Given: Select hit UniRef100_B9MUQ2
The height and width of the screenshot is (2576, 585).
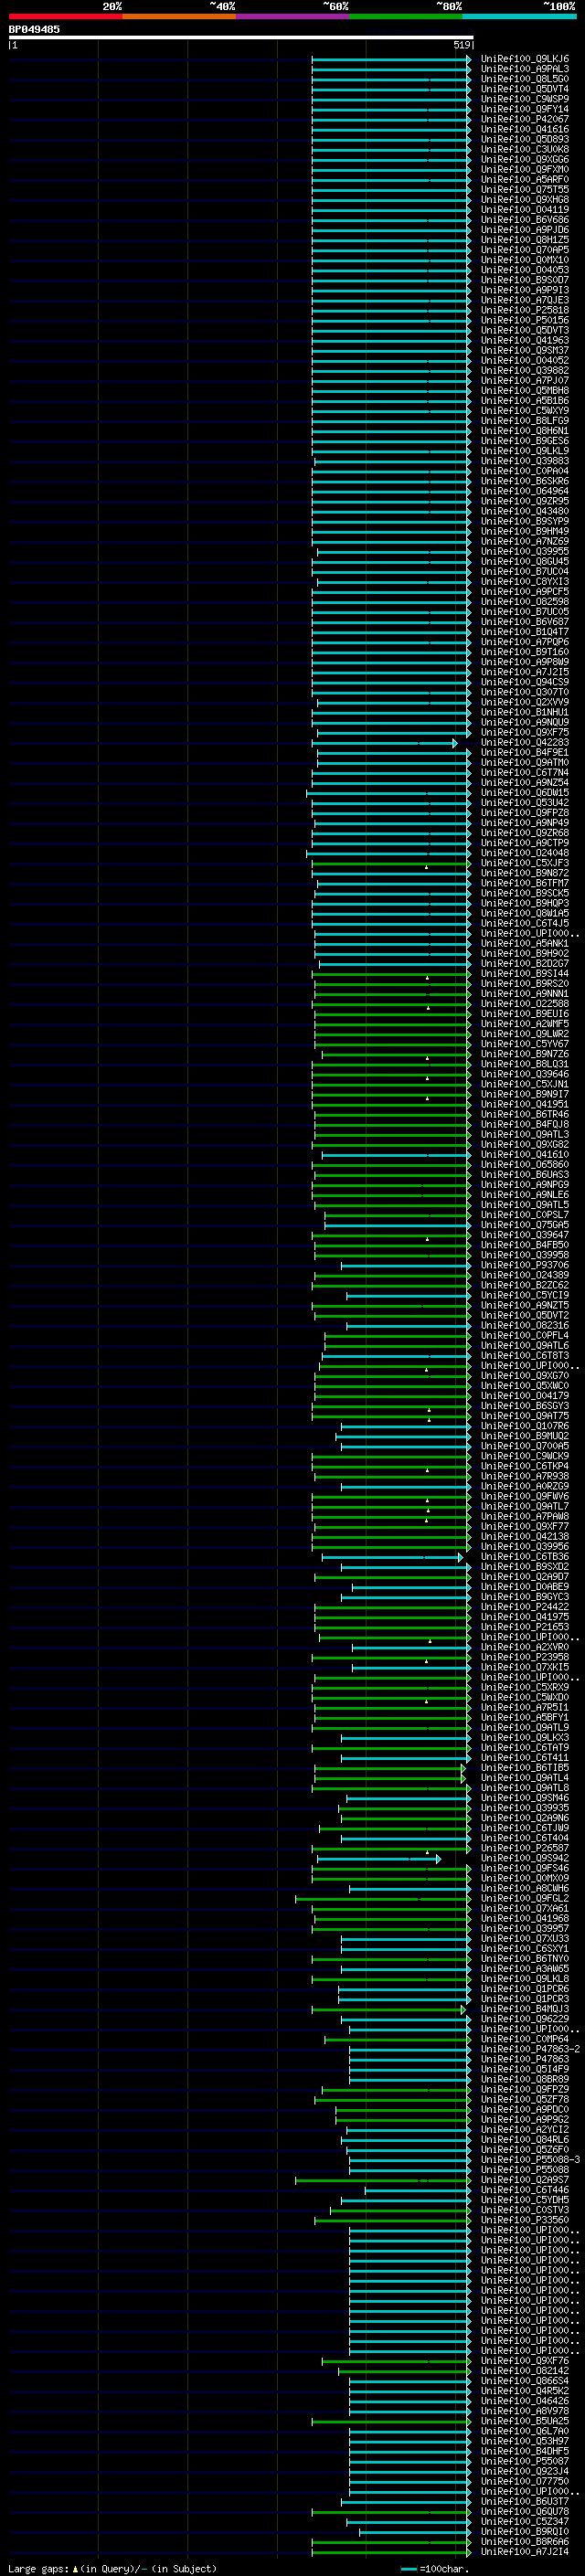Looking at the screenshot, I should (525, 1436).
